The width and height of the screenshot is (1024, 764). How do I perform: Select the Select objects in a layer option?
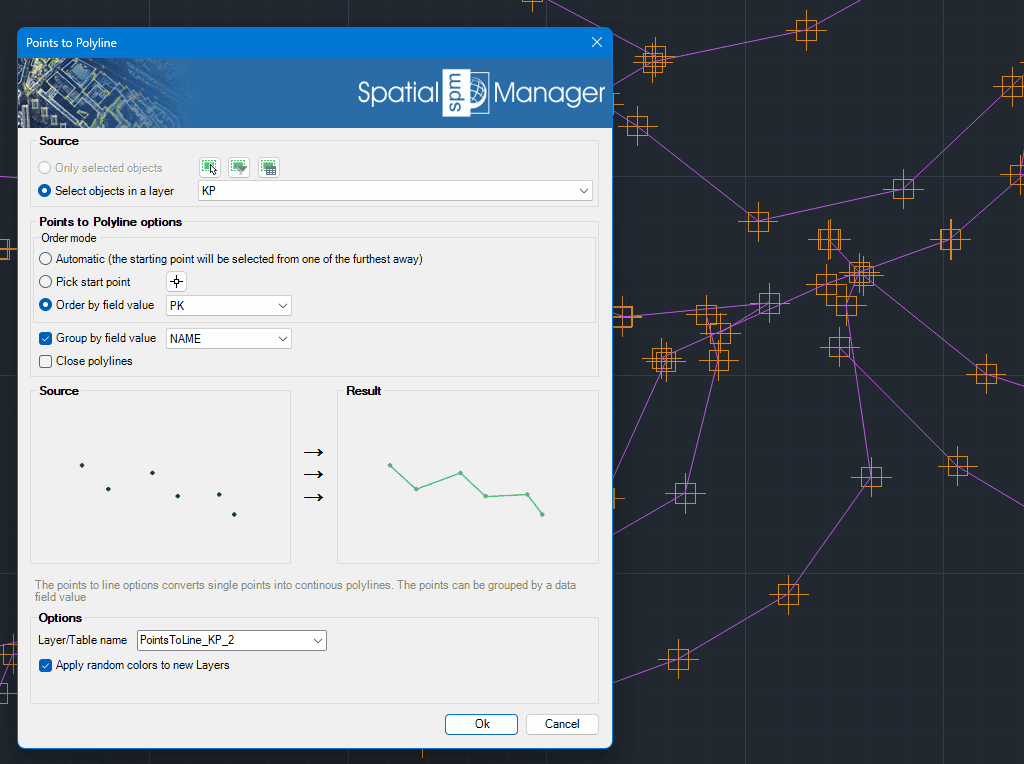click(44, 191)
